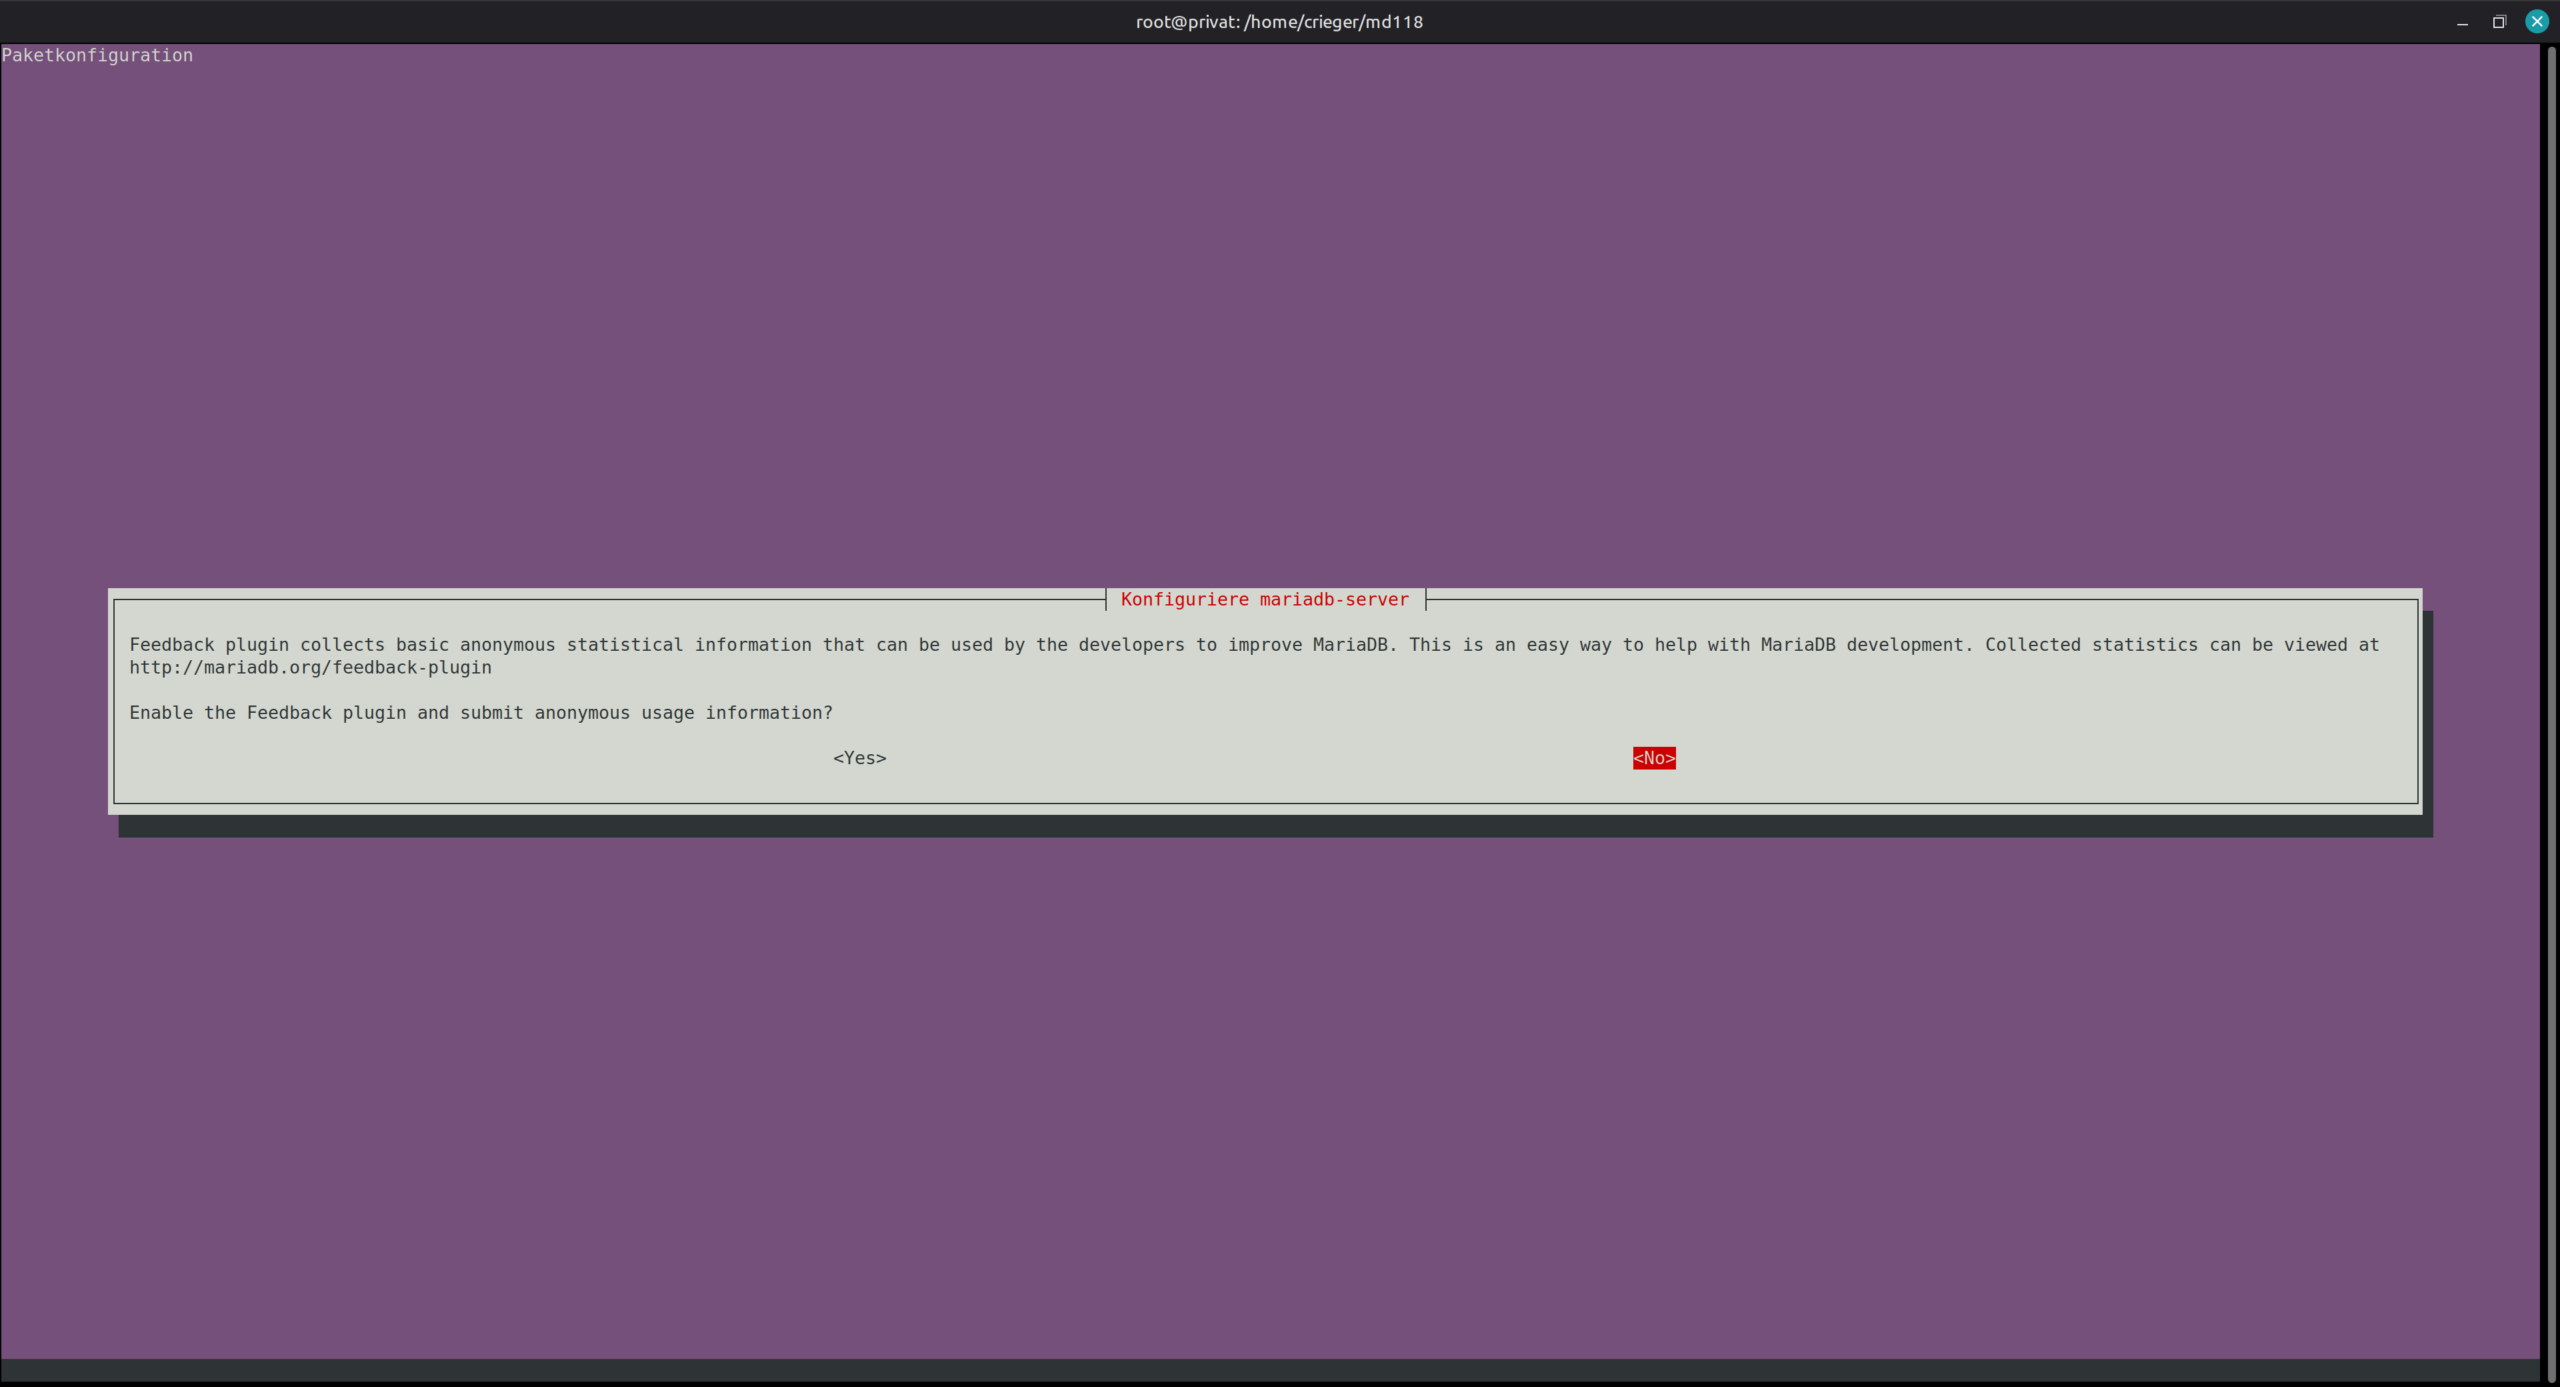The width and height of the screenshot is (2560, 1387).
Task: Choose the <Yes> button in dialog
Action: pos(859,758)
